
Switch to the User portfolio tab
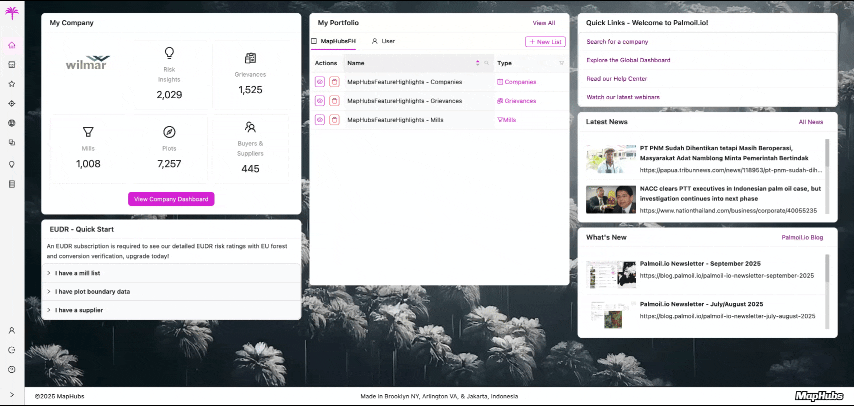coord(383,41)
